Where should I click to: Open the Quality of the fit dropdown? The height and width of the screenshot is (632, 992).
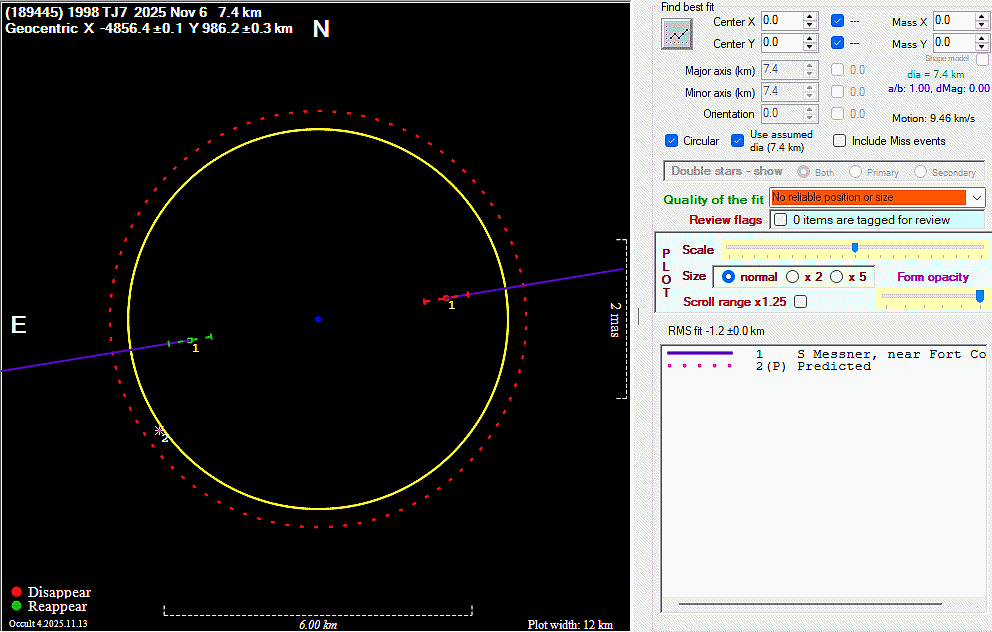(976, 198)
